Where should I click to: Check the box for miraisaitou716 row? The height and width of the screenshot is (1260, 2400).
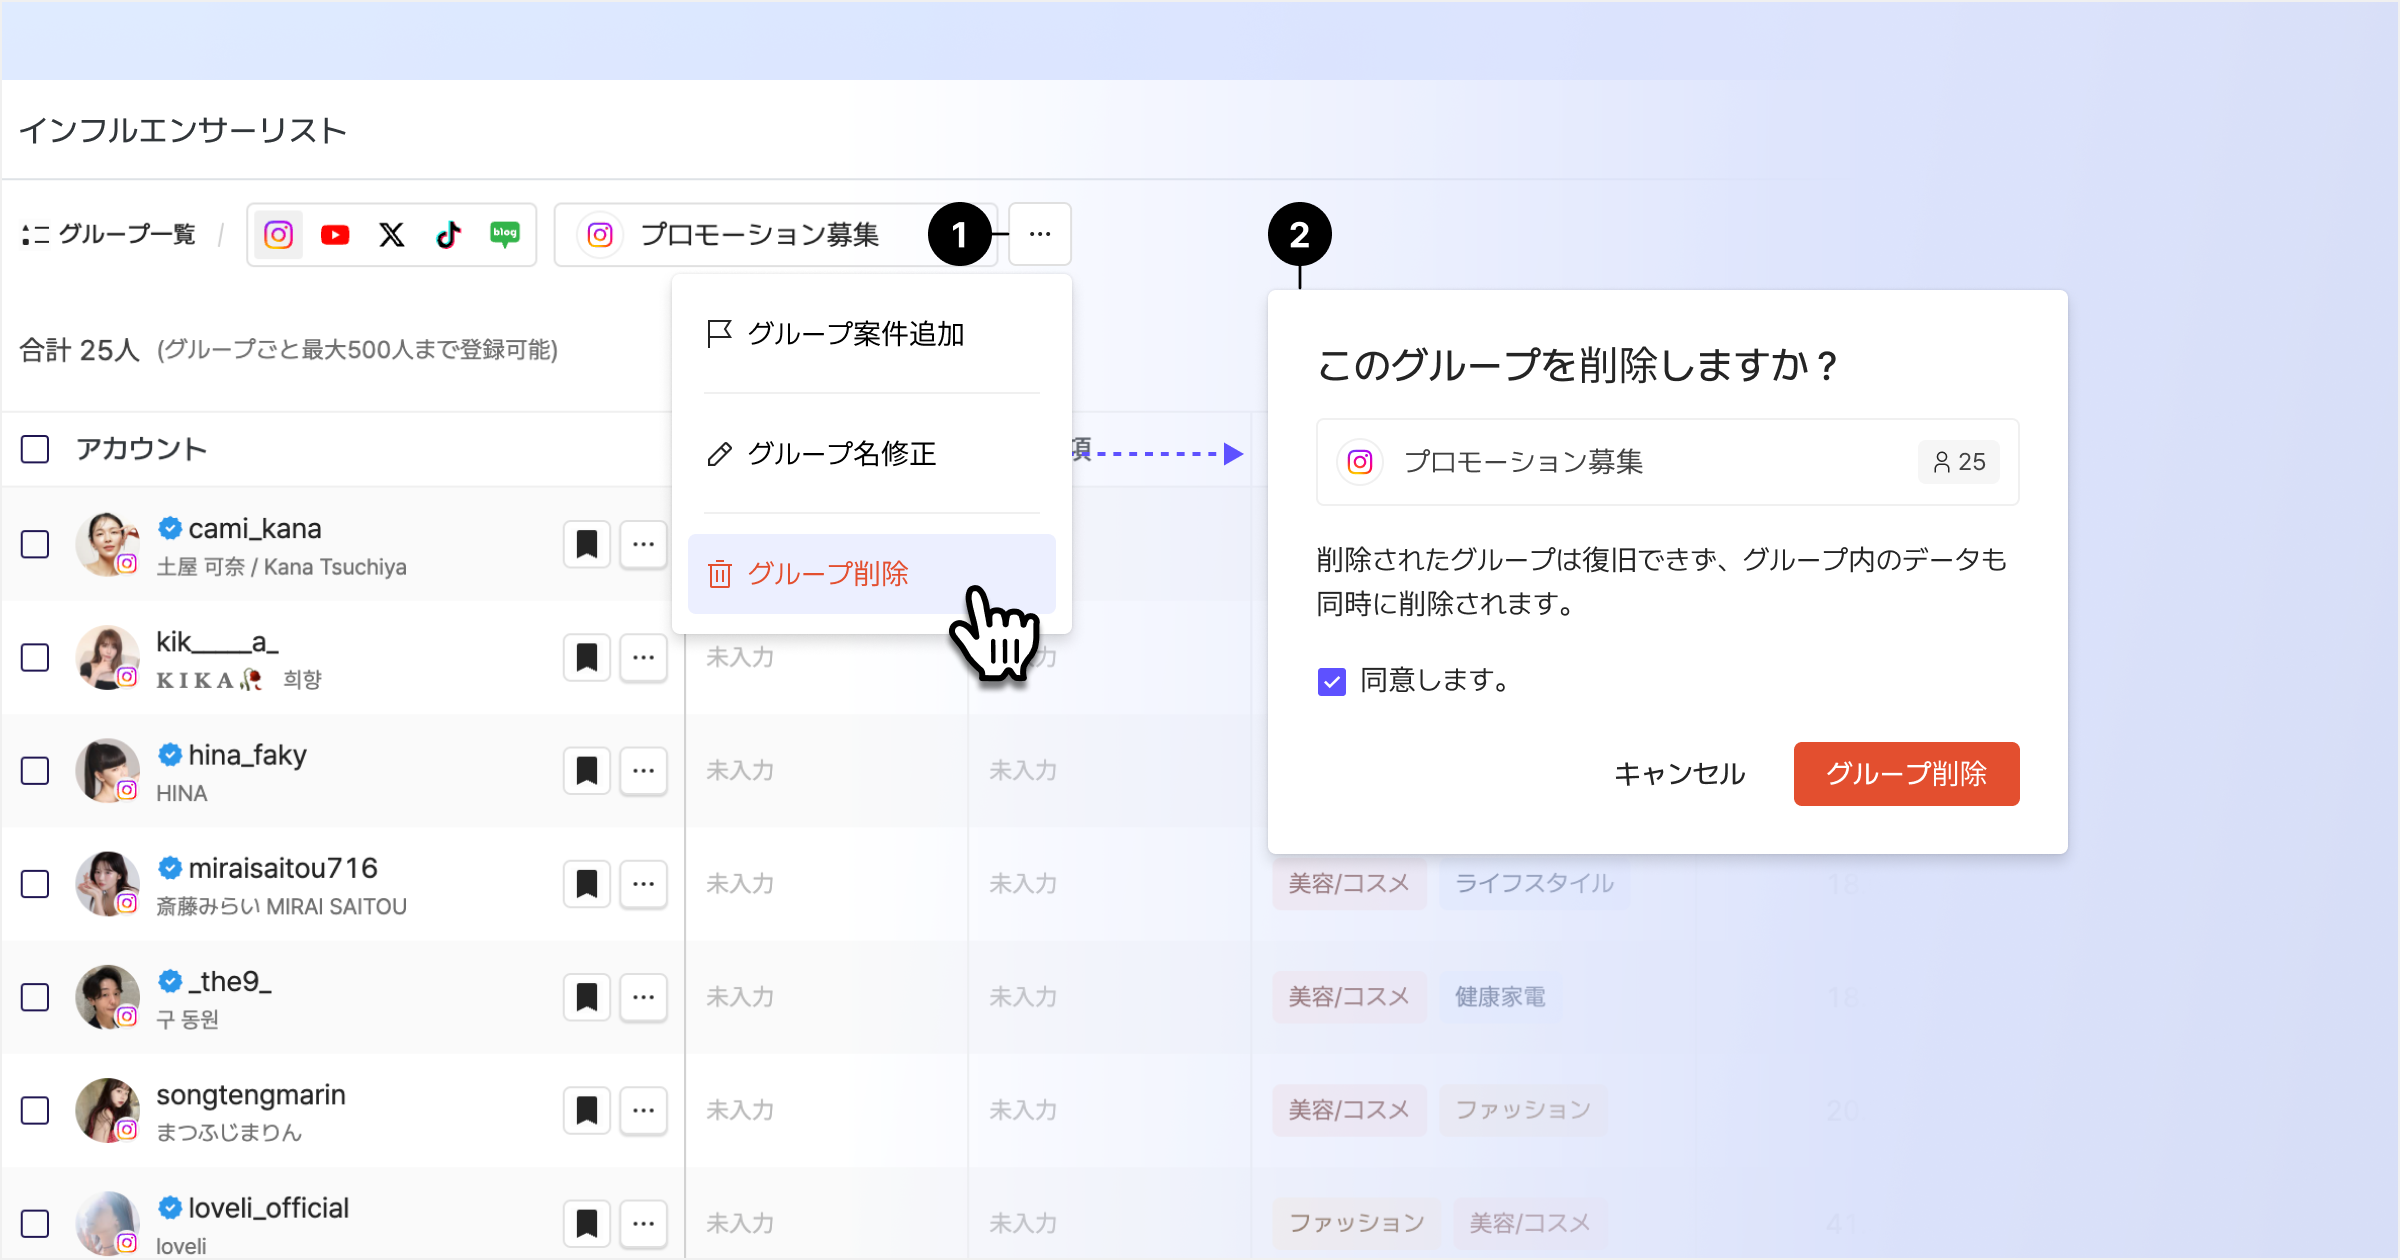[x=35, y=884]
